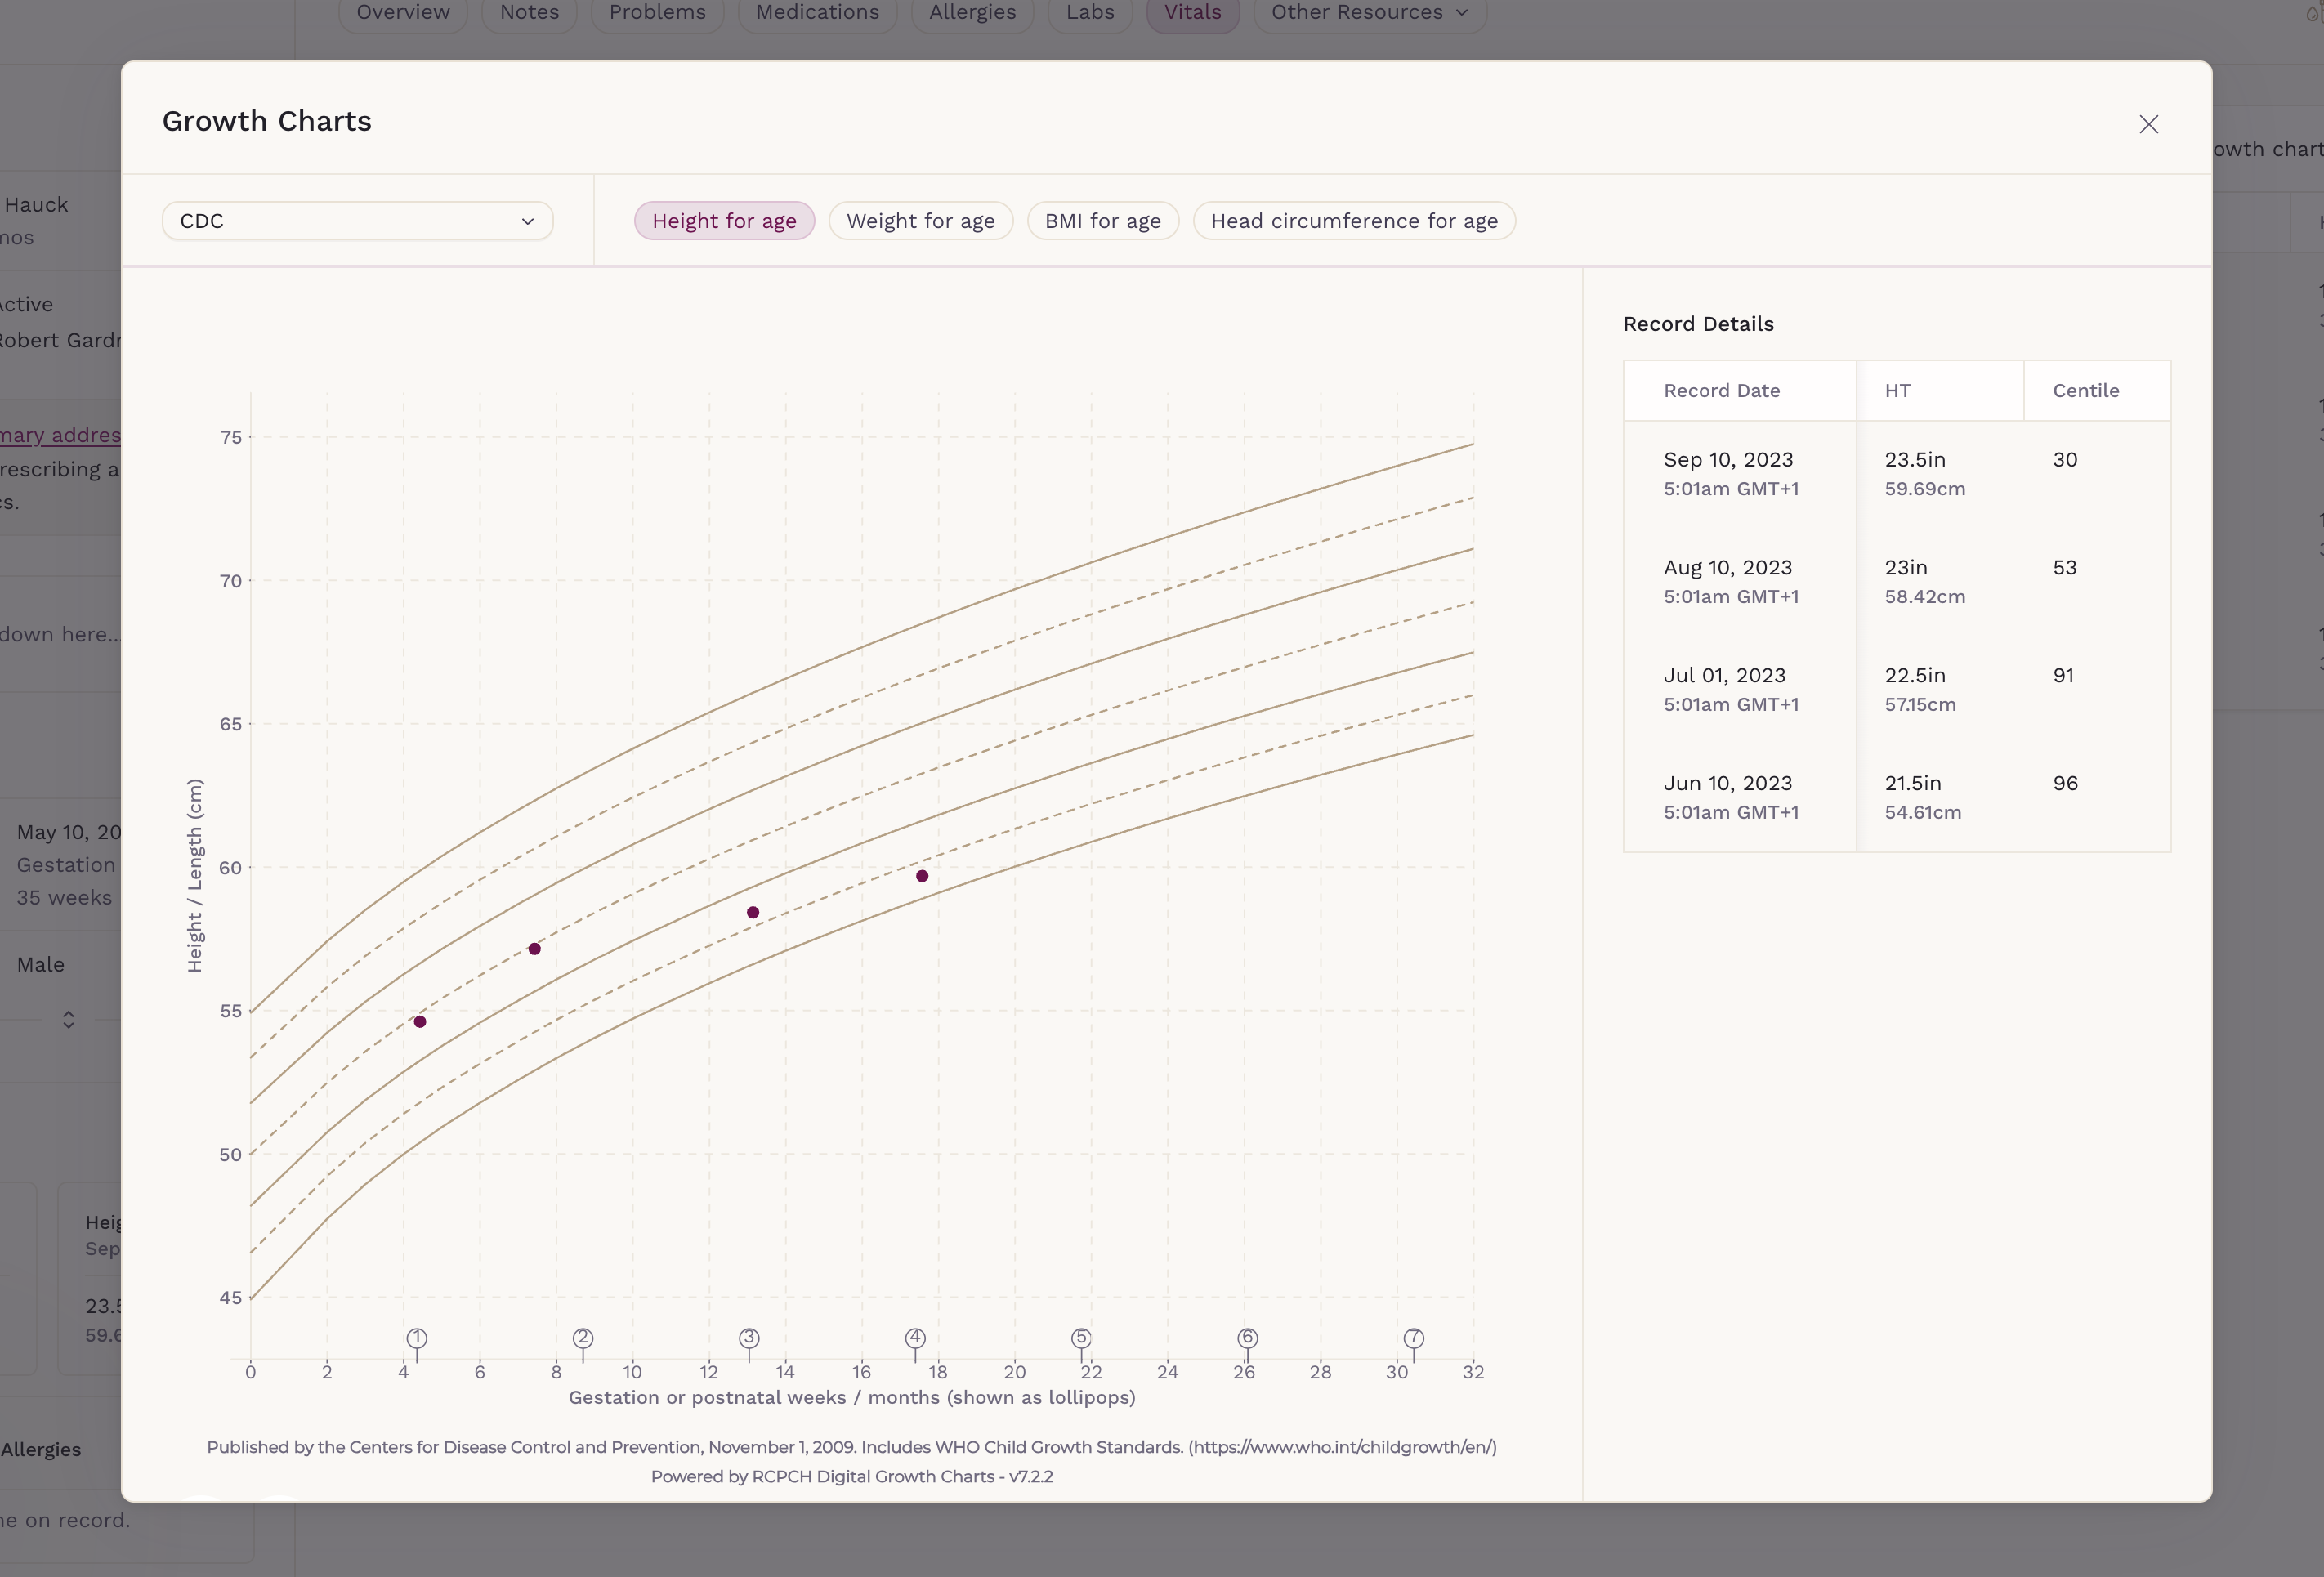2324x1577 pixels.
Task: Open the Overview tab behind dialog
Action: coord(403,13)
